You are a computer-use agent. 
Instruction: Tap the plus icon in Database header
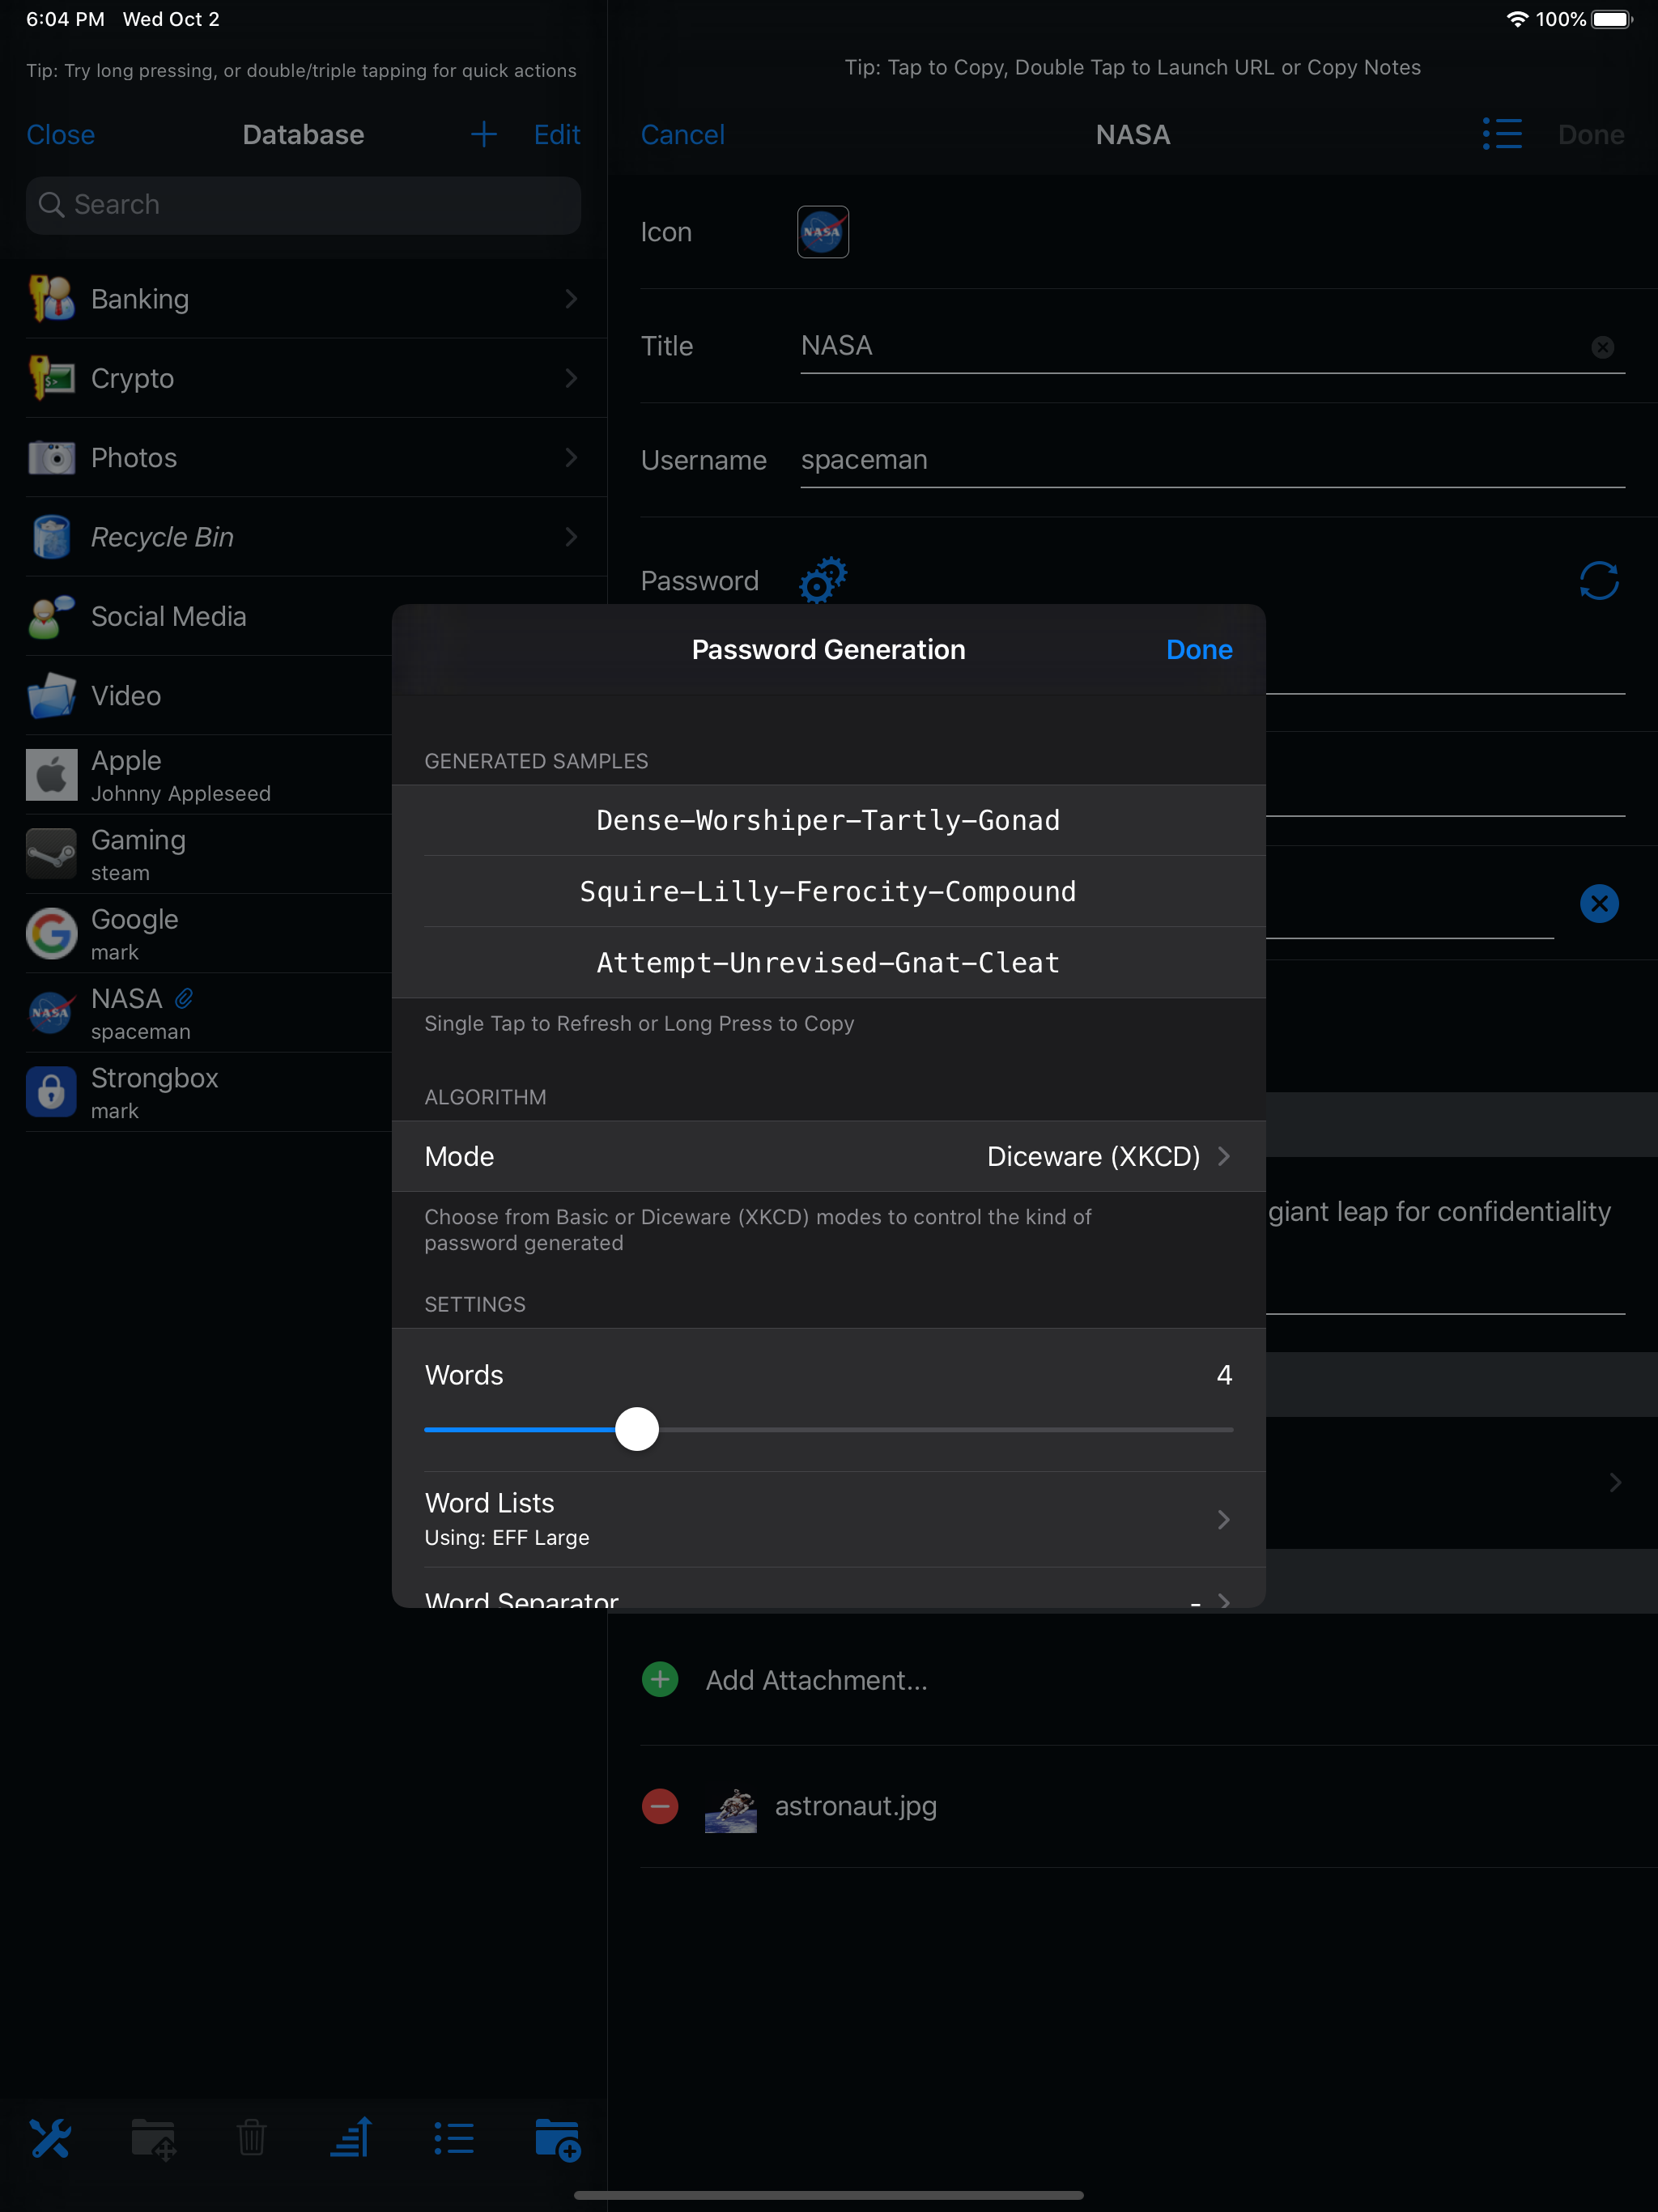coord(484,134)
